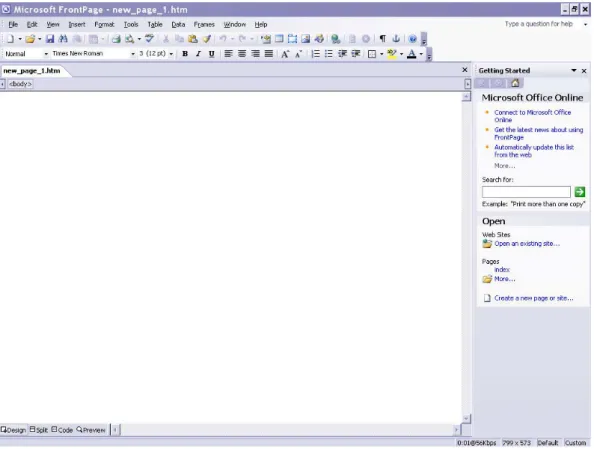Run the Spelling check icon

pos(150,39)
